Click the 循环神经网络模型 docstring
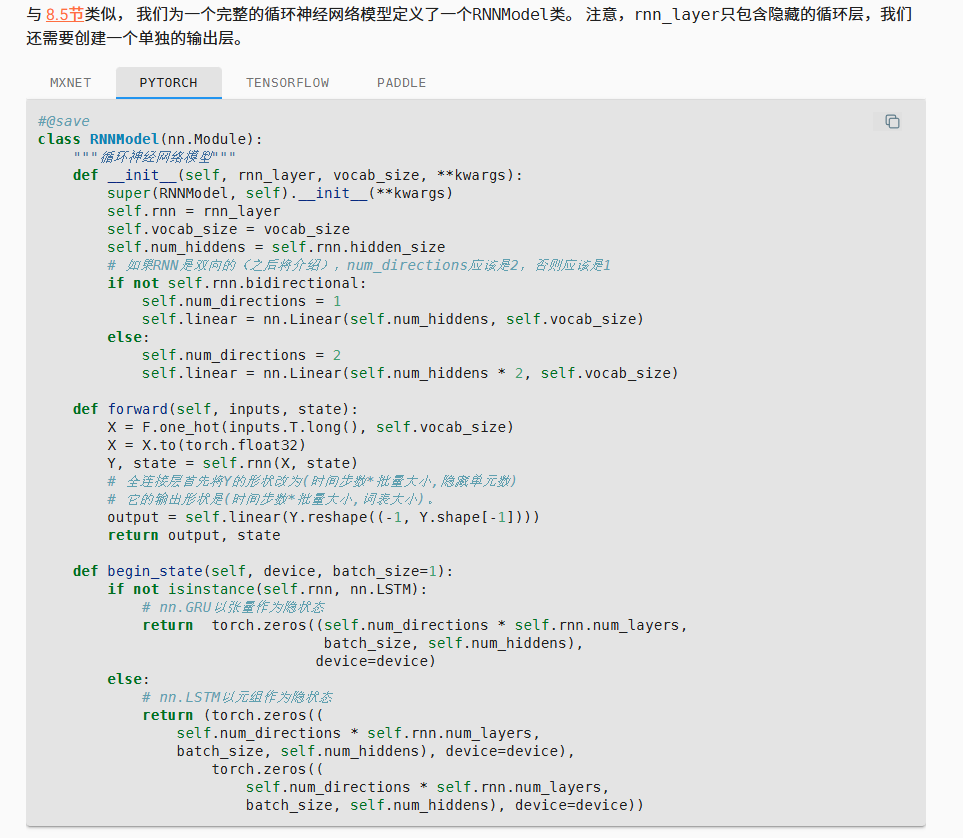The height and width of the screenshot is (838, 963). point(155,157)
